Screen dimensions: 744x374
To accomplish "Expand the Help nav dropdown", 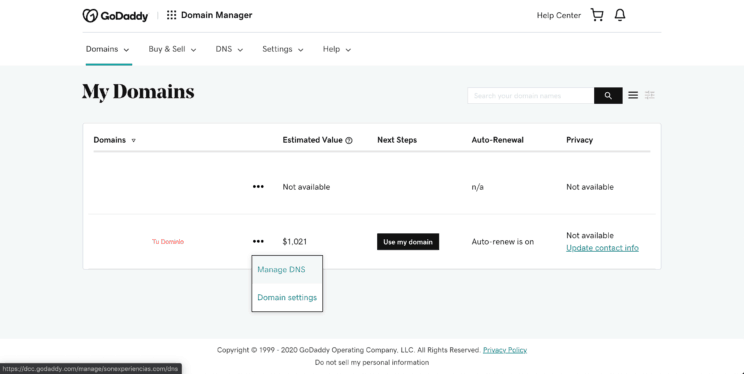I will point(337,49).
